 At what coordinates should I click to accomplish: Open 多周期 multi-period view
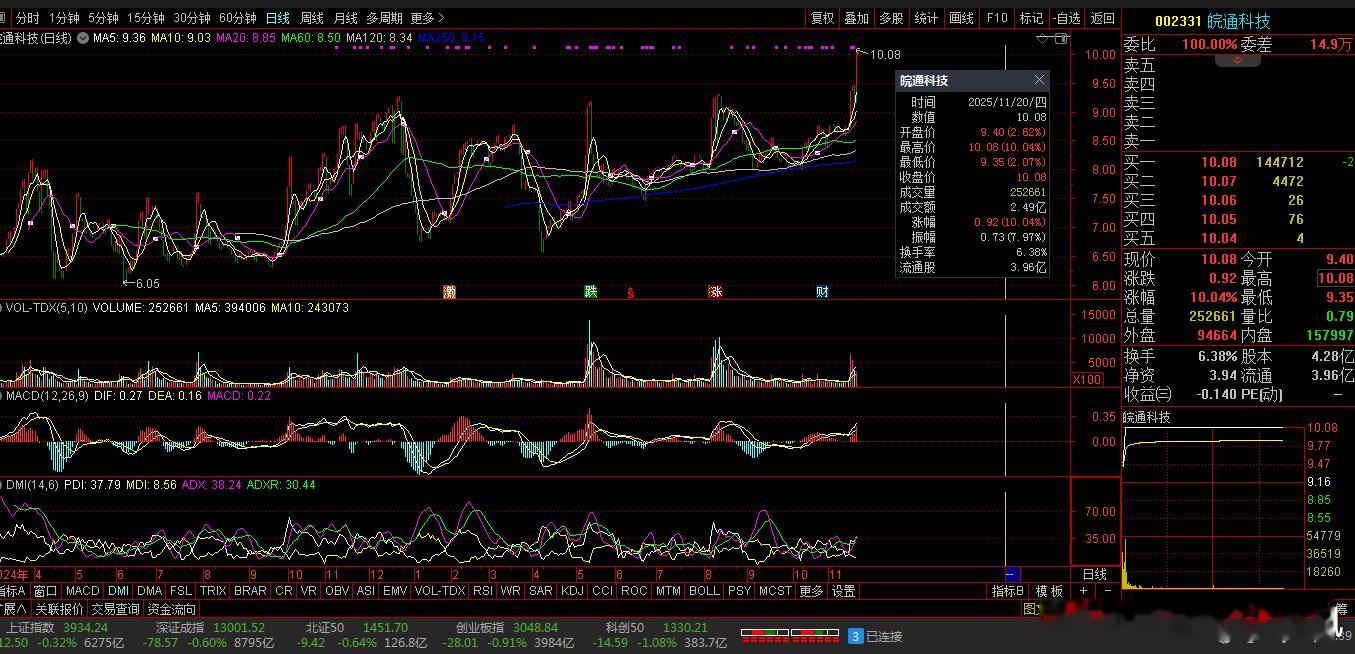[x=384, y=18]
